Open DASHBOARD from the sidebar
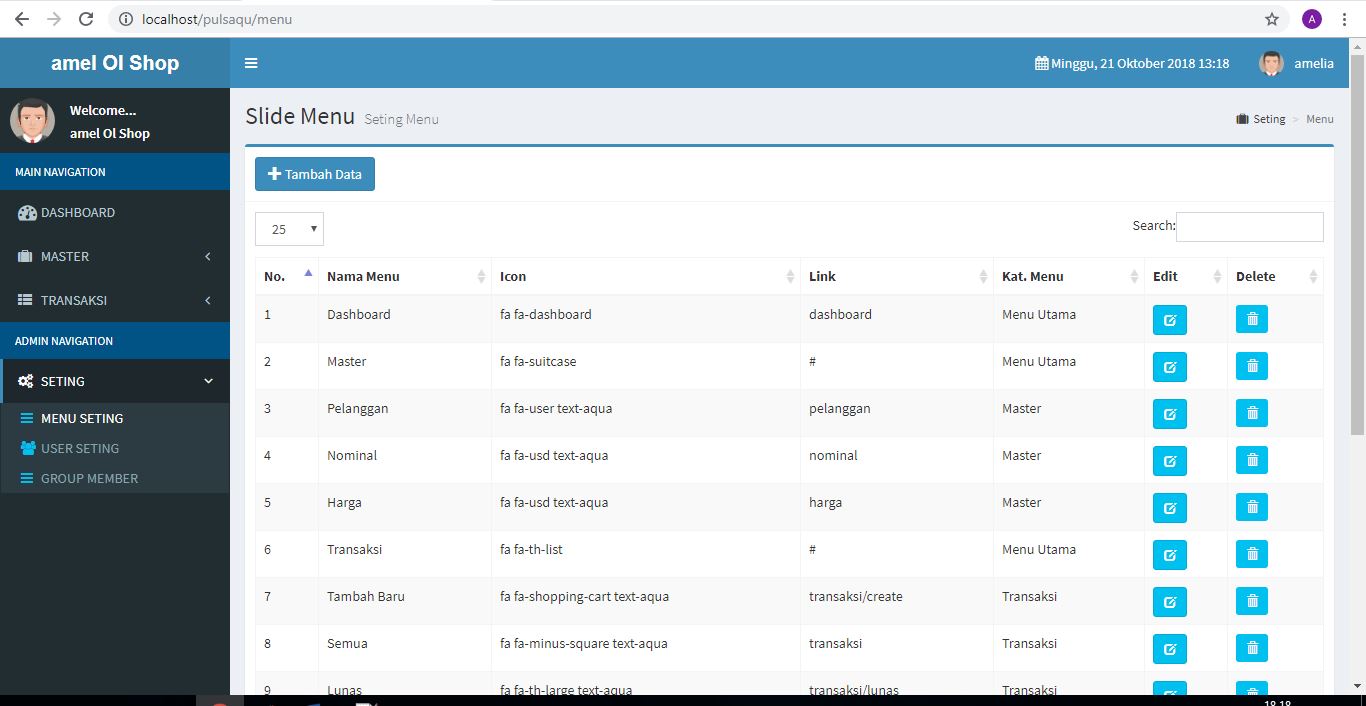The height and width of the screenshot is (706, 1366). (78, 213)
